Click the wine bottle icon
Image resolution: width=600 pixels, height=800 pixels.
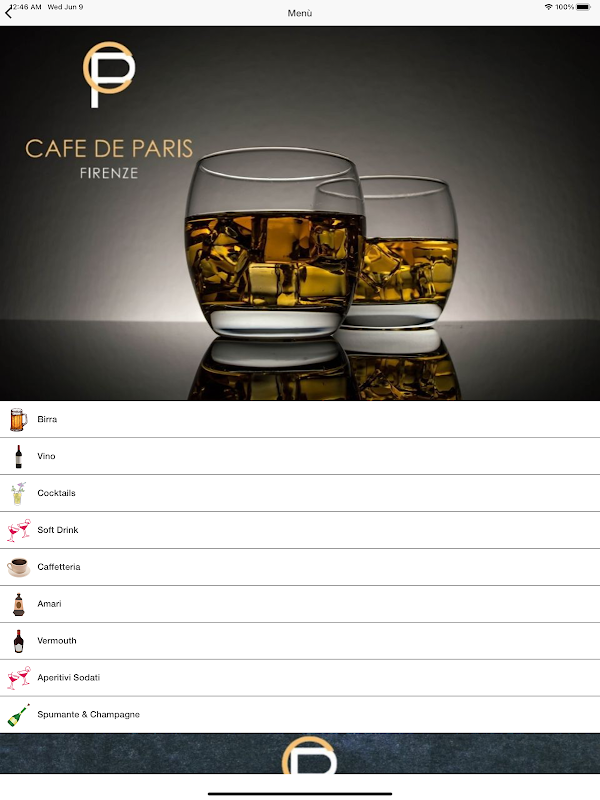[19, 457]
